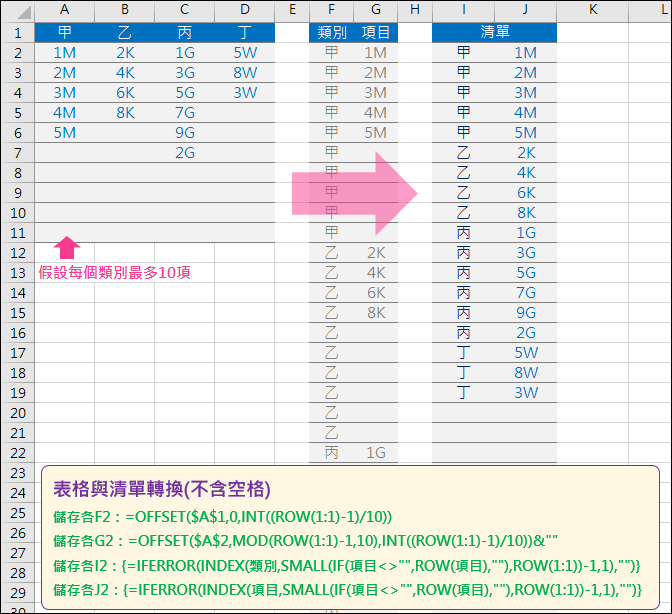672x614 pixels.
Task: Select cell B3 containing 4K
Action: point(125,73)
